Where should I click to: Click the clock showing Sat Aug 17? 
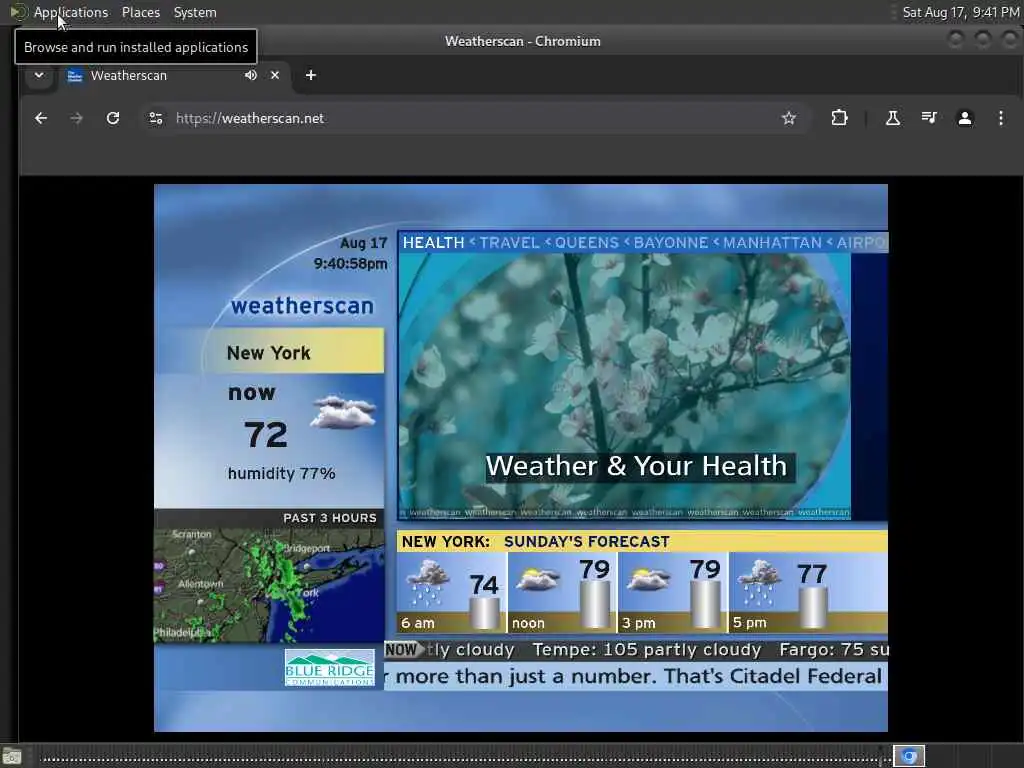click(x=960, y=12)
